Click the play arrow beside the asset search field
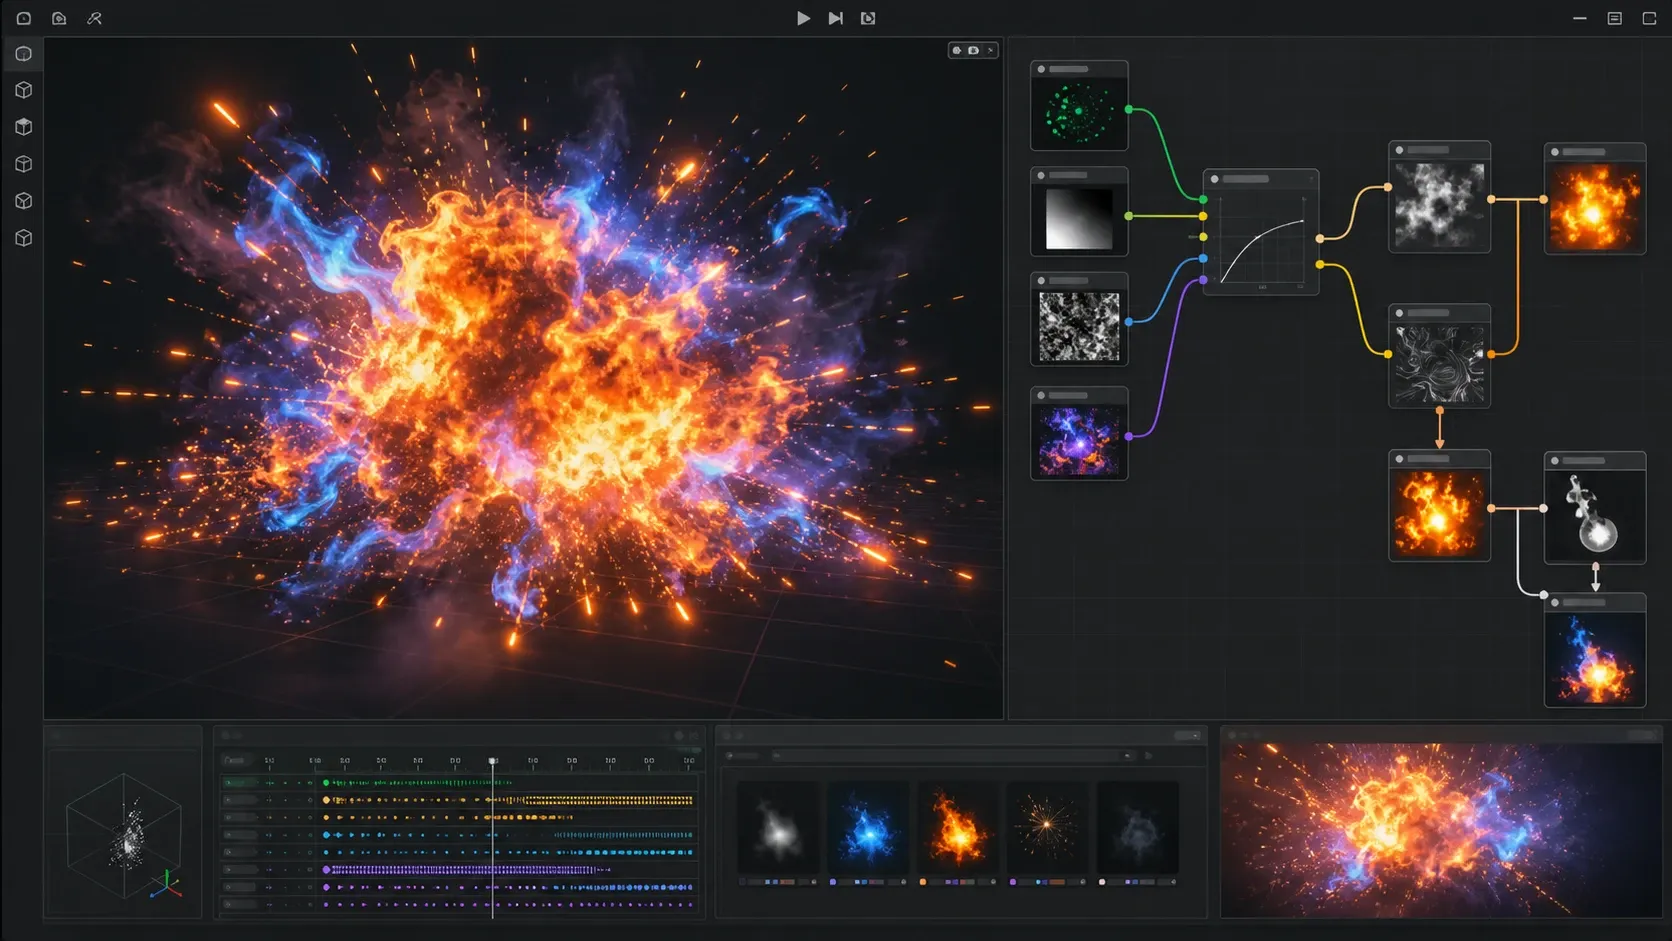The image size is (1672, 941). tap(1149, 756)
